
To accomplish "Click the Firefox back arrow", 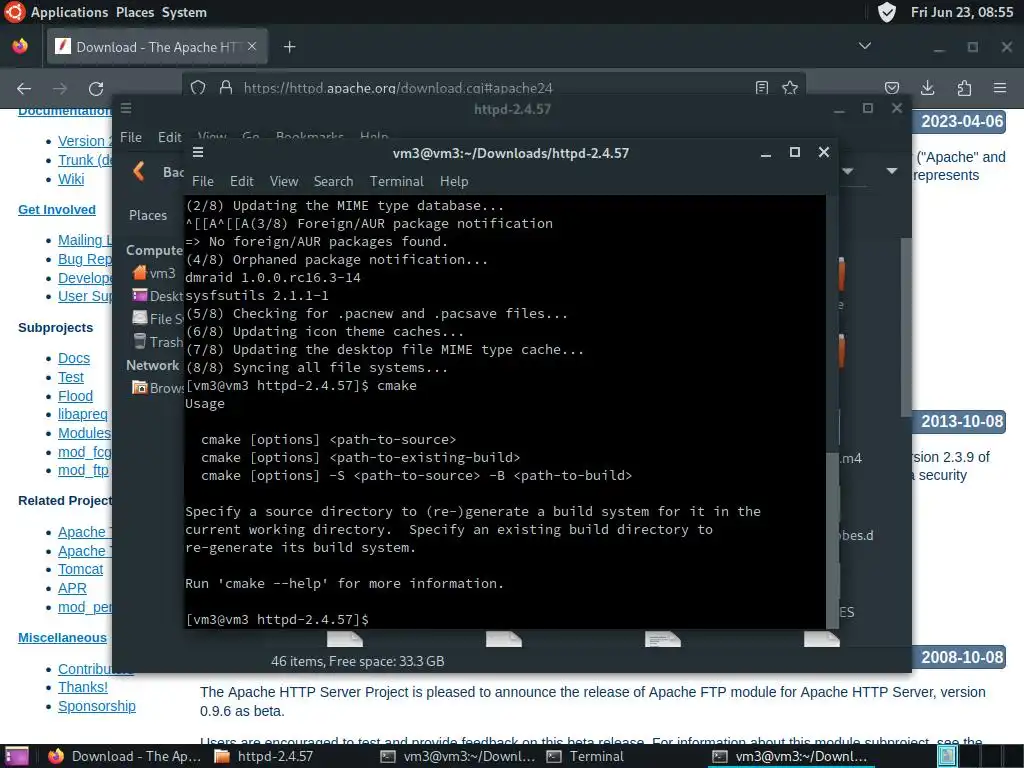I will point(24,88).
